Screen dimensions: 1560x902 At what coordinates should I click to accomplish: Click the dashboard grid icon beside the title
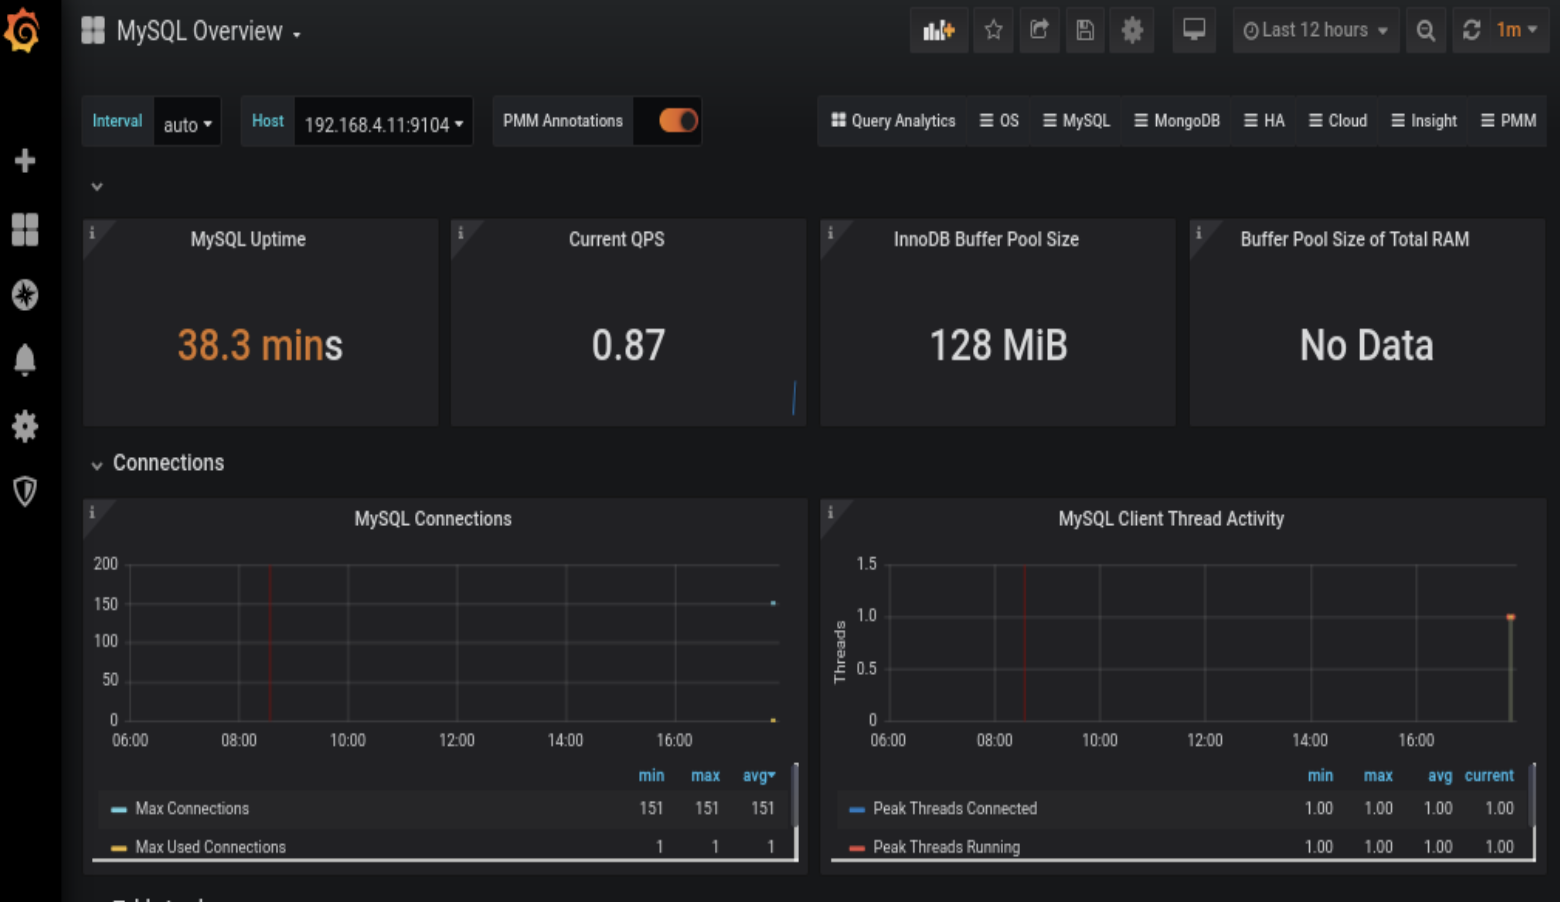pos(93,30)
